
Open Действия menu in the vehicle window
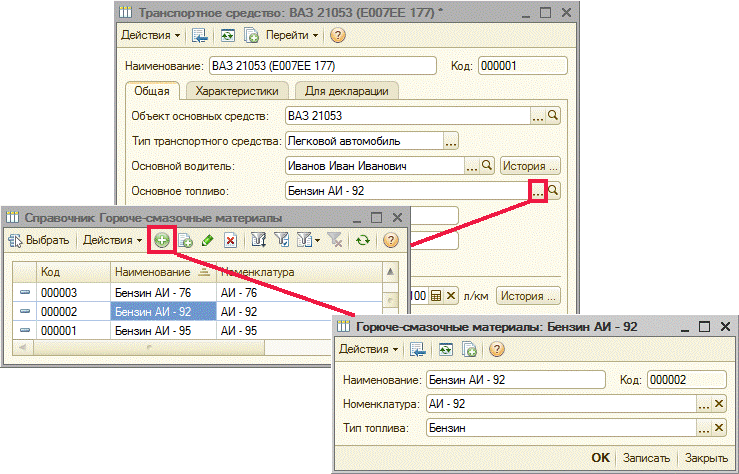[x=151, y=35]
